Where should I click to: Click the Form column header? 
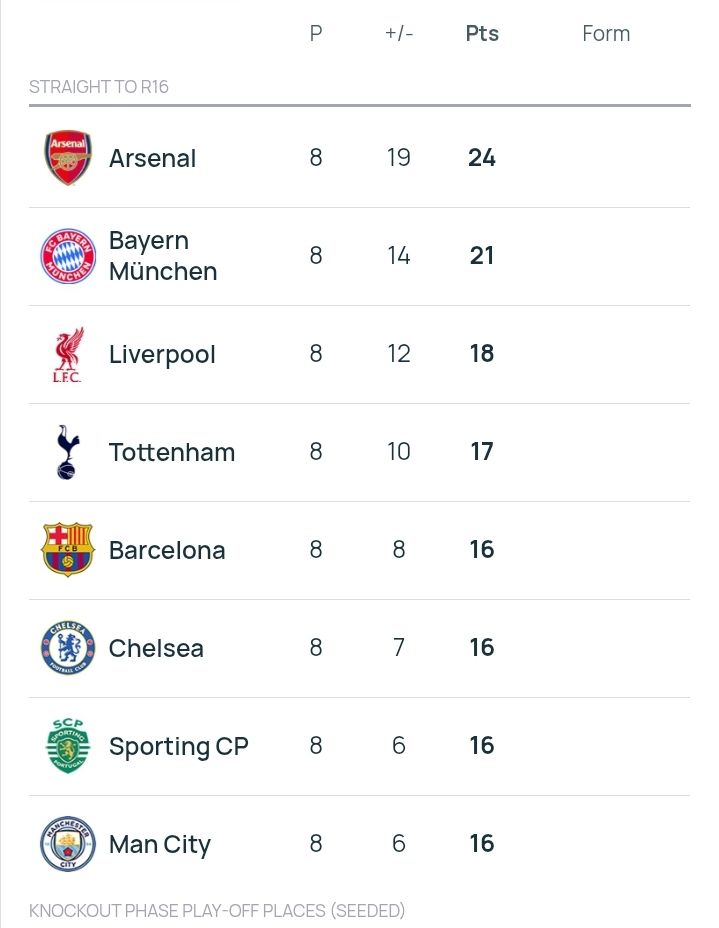tap(606, 33)
